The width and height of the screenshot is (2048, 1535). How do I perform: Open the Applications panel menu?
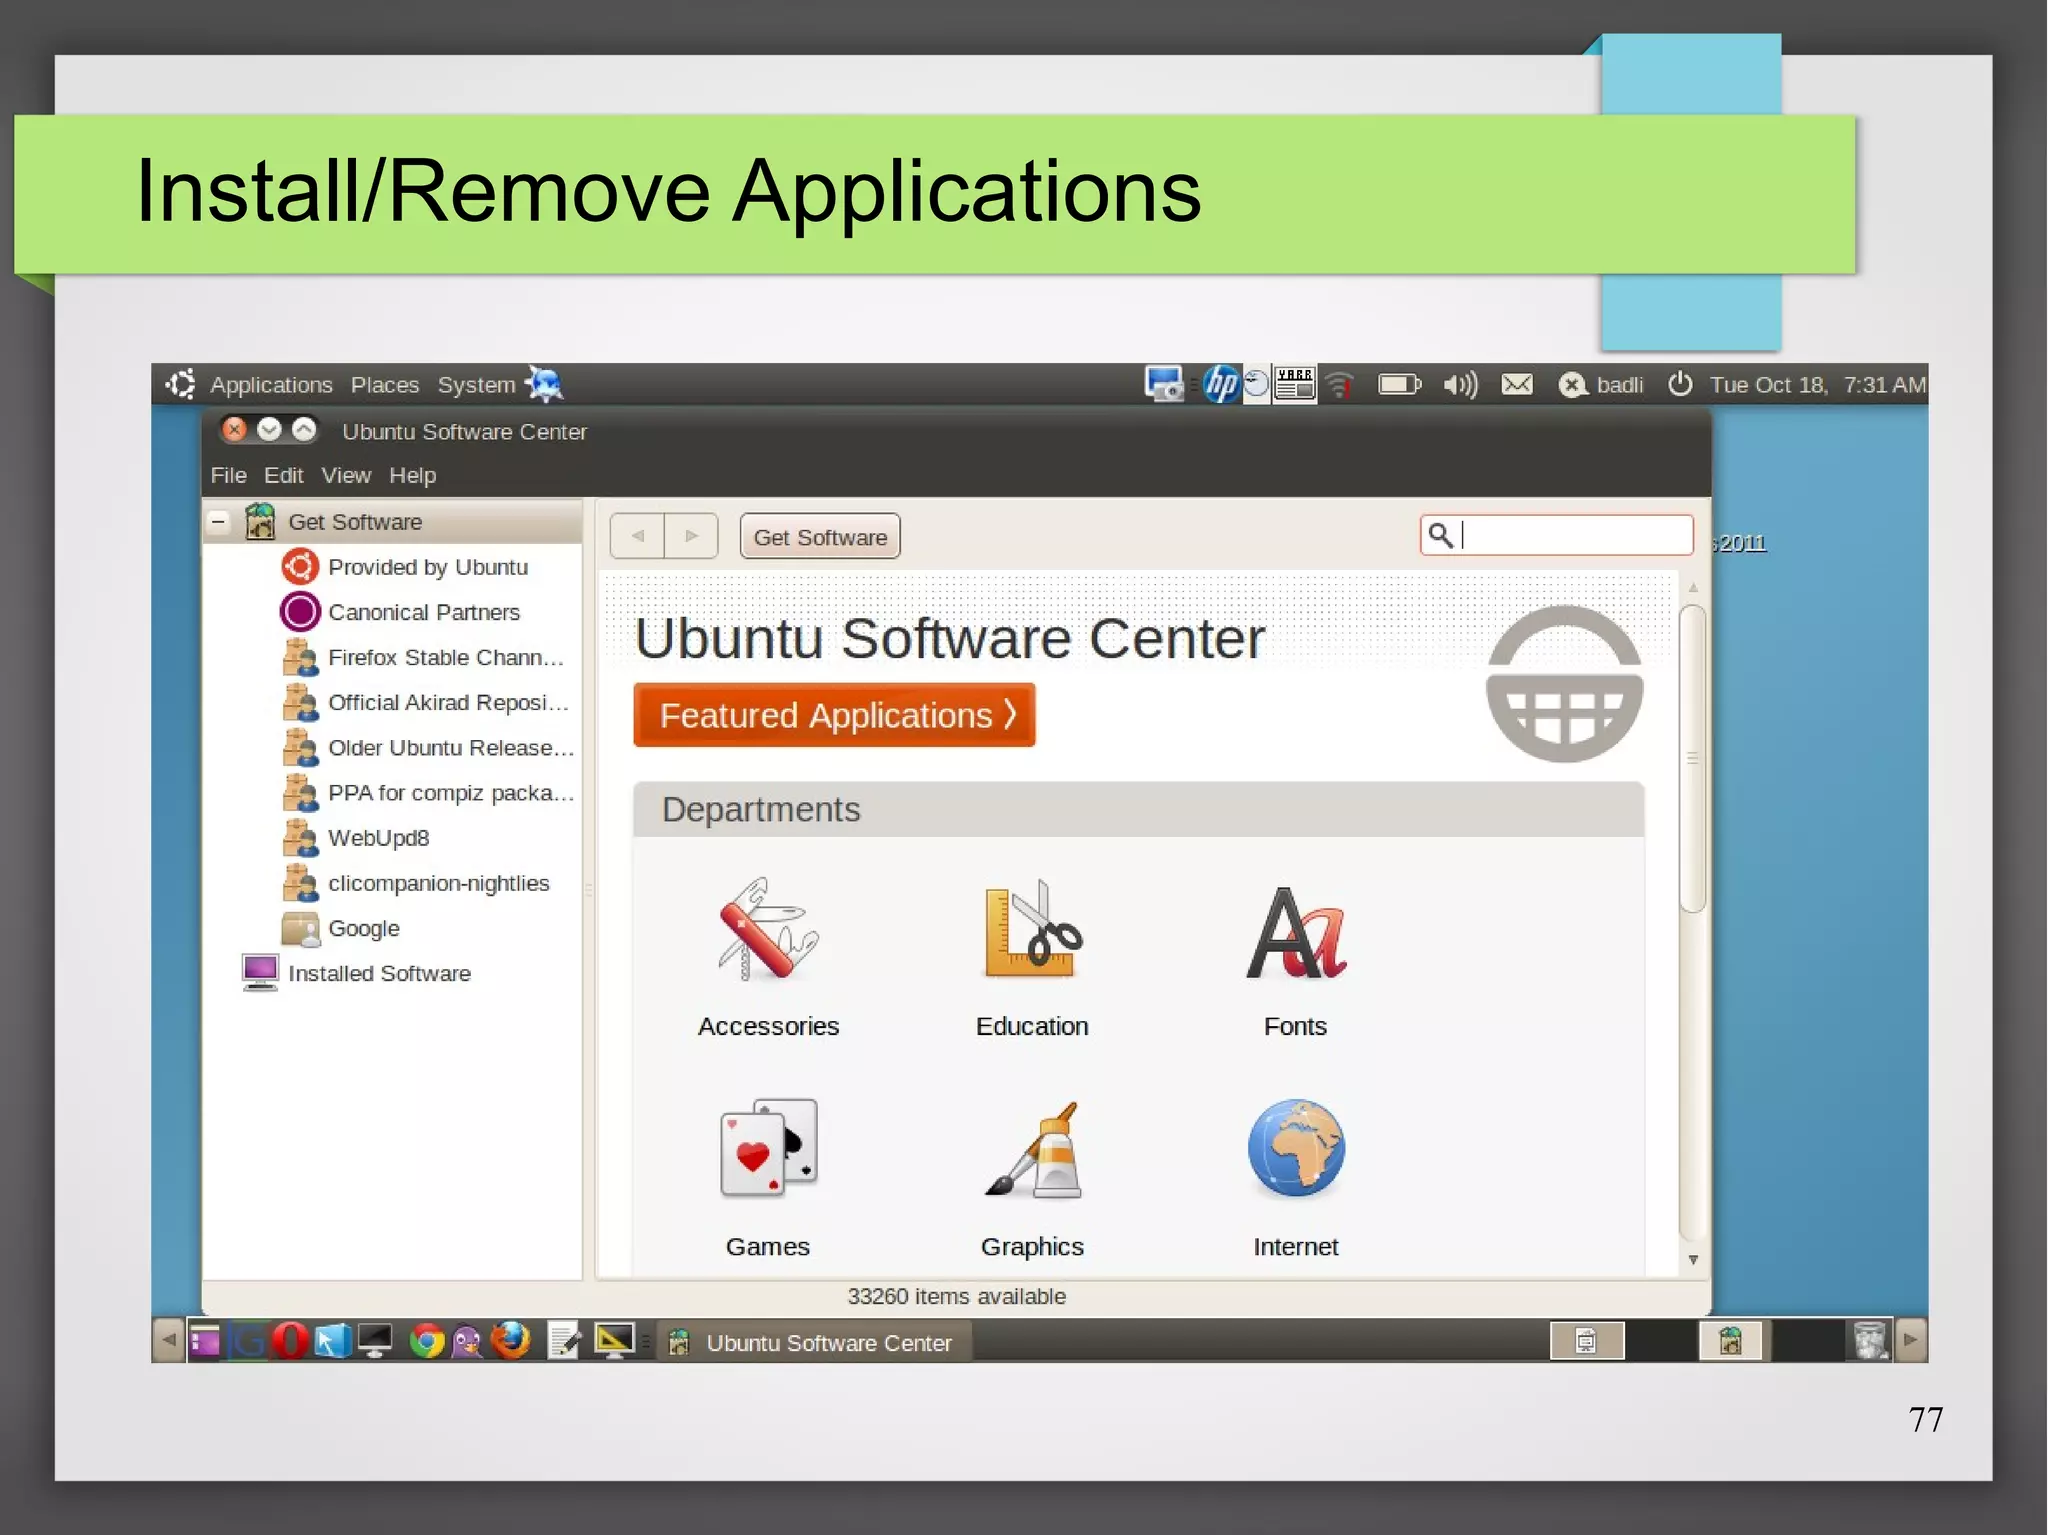(x=271, y=385)
